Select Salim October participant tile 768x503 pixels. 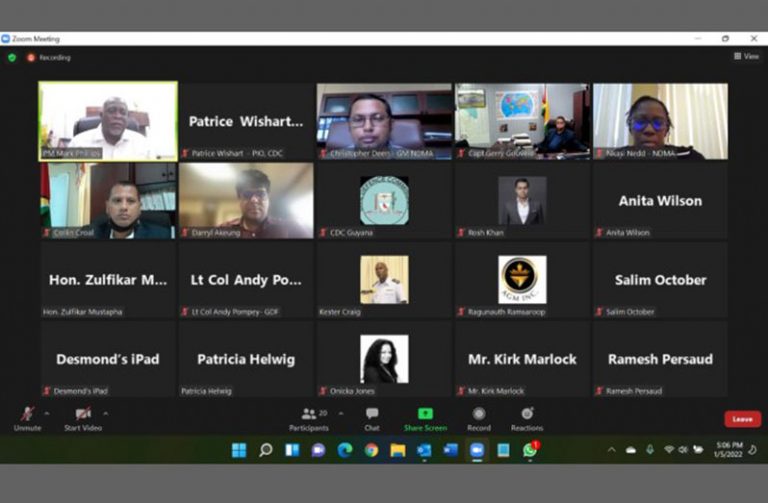click(660, 280)
